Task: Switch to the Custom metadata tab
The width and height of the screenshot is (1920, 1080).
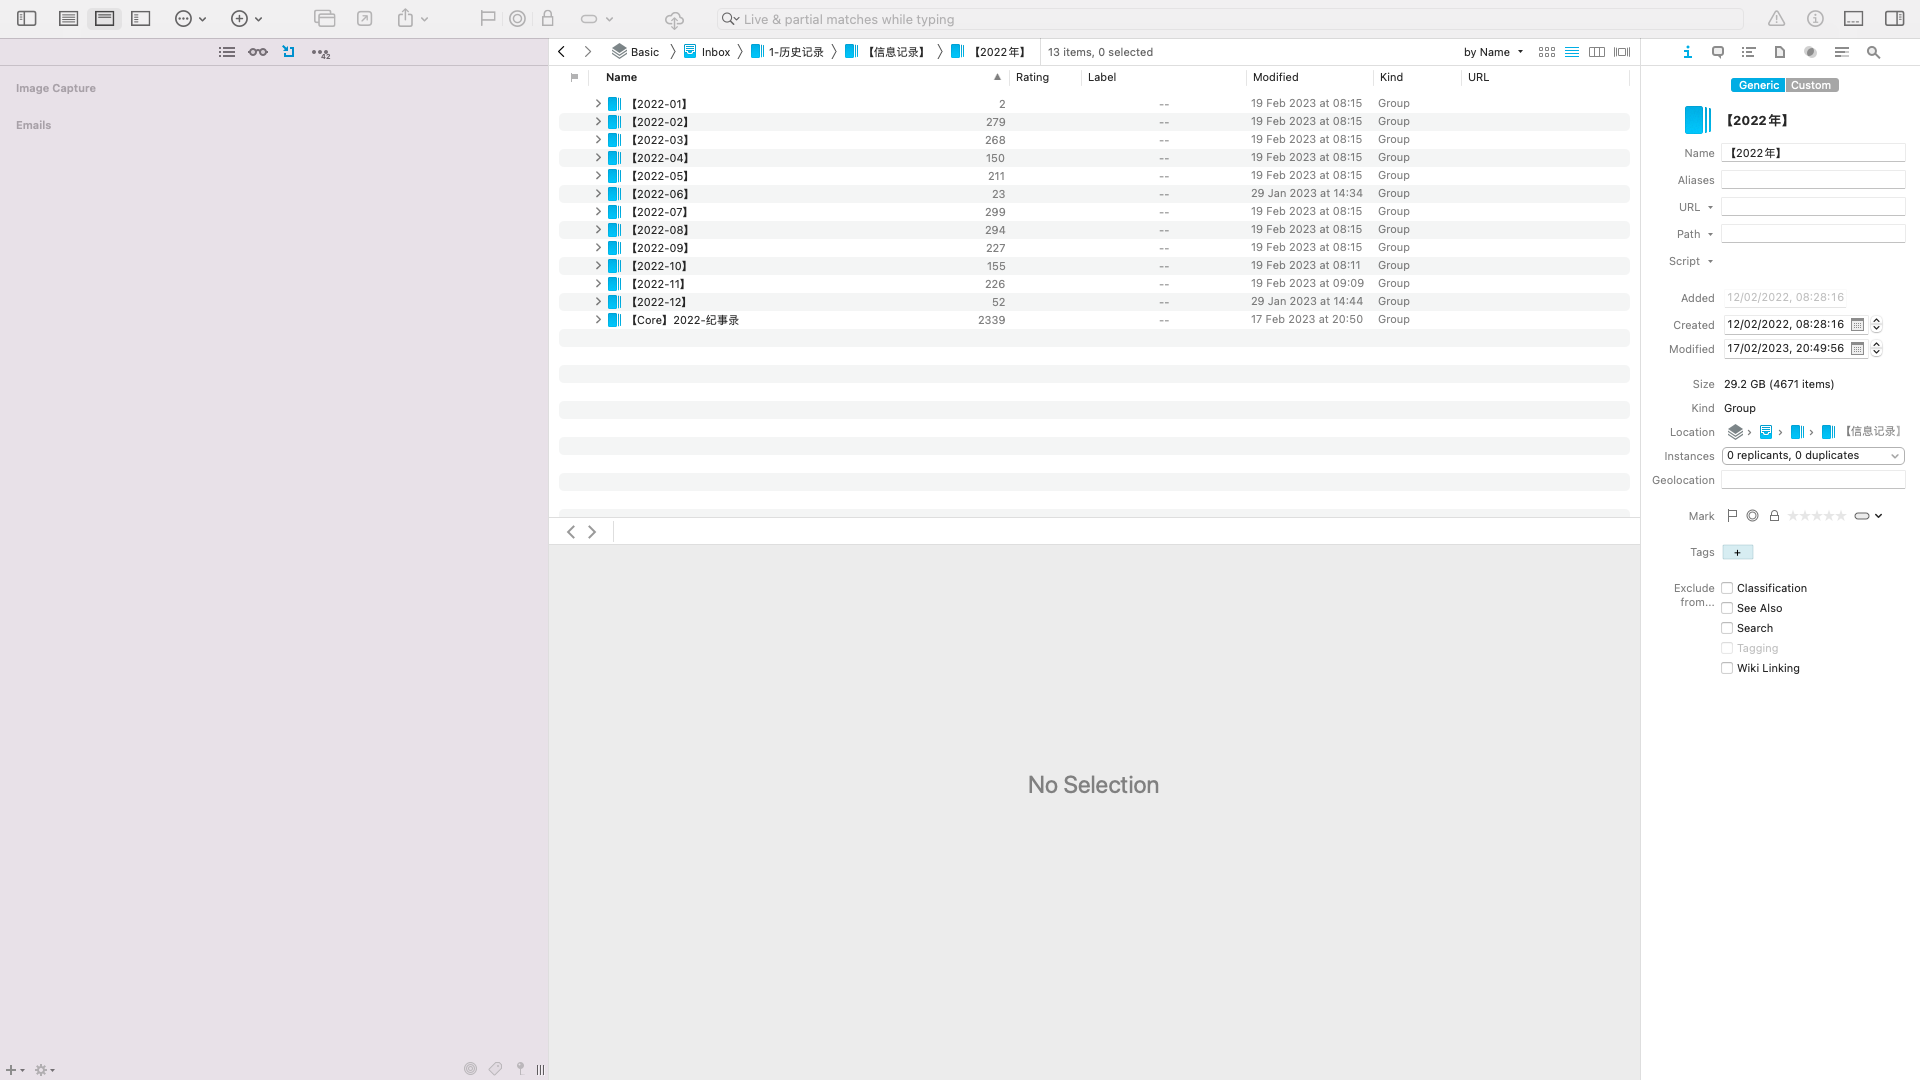Action: click(1811, 85)
